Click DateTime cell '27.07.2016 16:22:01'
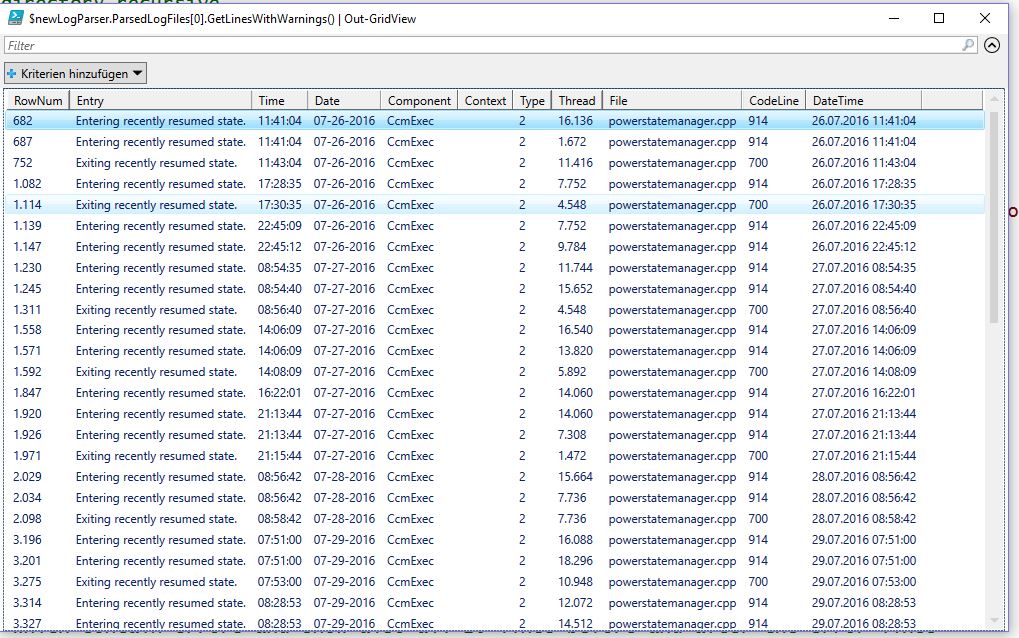Screen dimensions: 1019x638 coord(864,392)
